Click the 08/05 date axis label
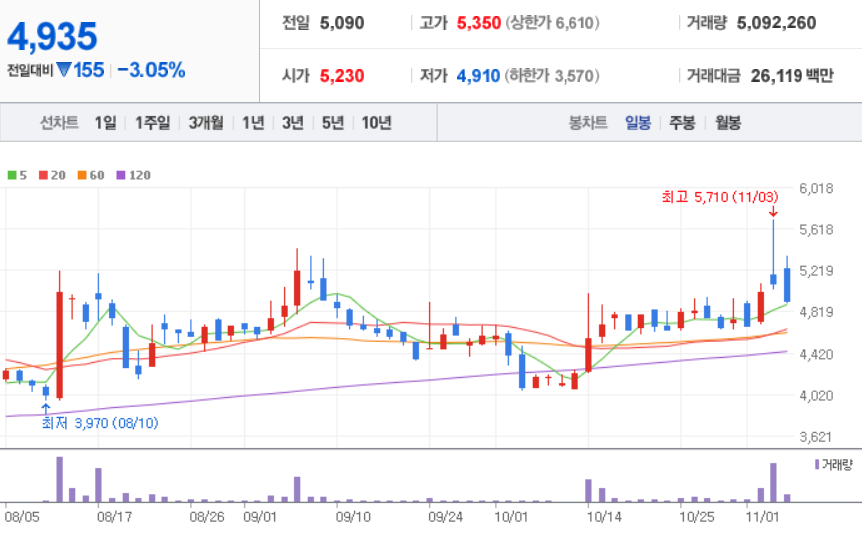Viewport: 862px width, 541px height. pyautogui.click(x=22, y=517)
